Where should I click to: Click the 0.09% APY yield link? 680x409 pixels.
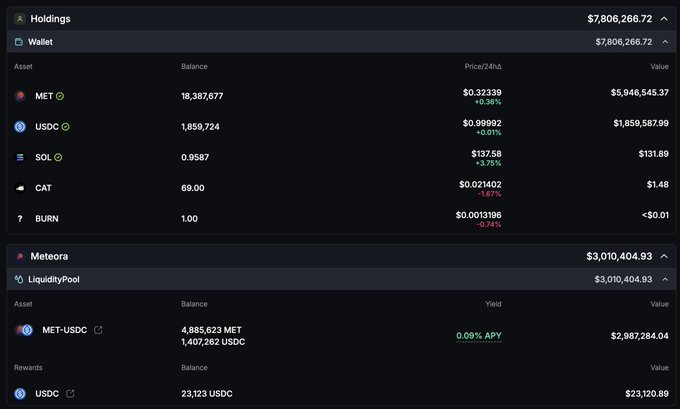coord(478,336)
